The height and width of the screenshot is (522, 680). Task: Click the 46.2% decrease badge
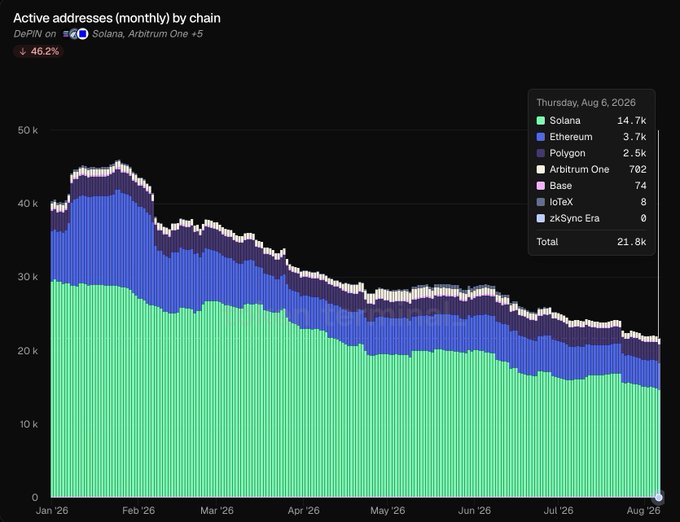point(39,51)
